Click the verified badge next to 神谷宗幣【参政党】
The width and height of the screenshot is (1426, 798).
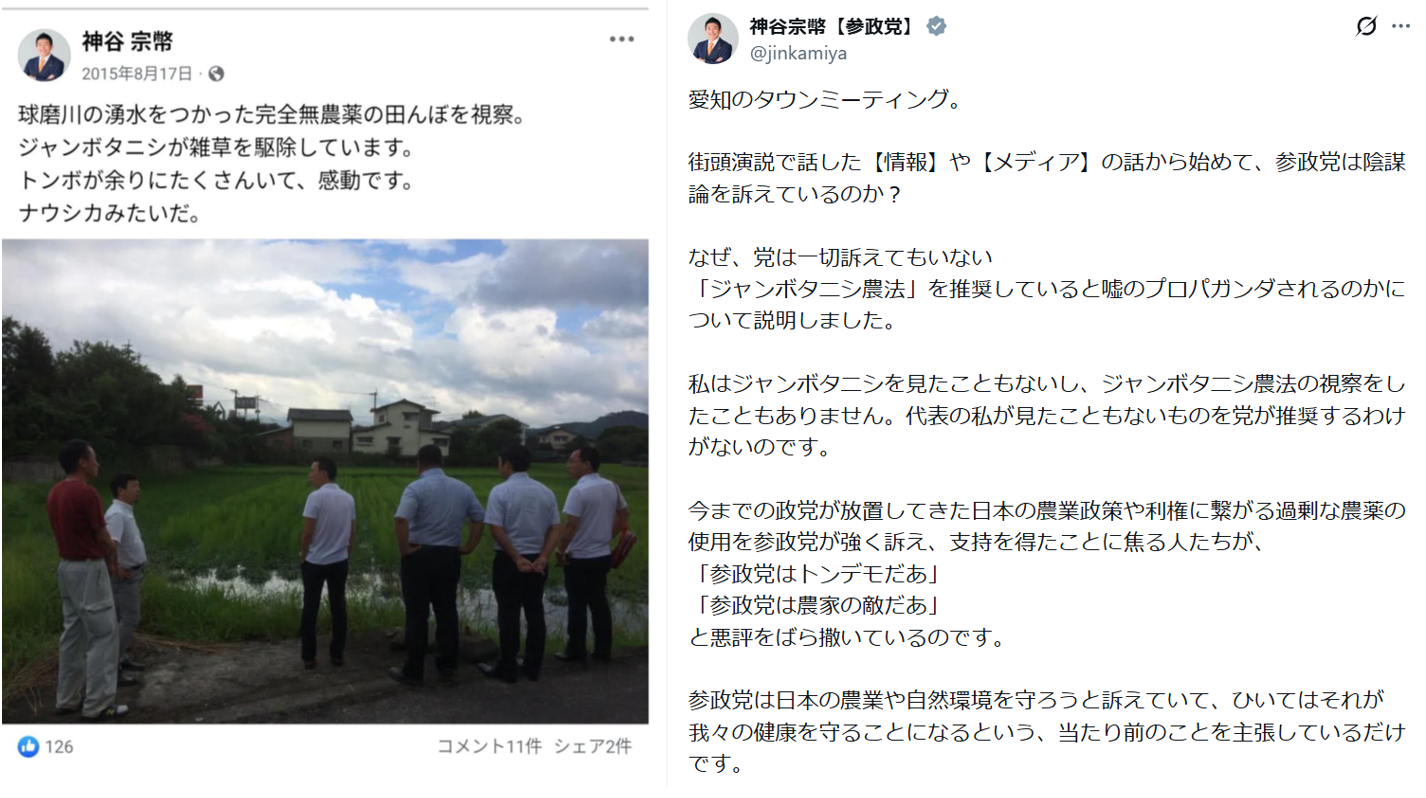pyautogui.click(x=936, y=26)
